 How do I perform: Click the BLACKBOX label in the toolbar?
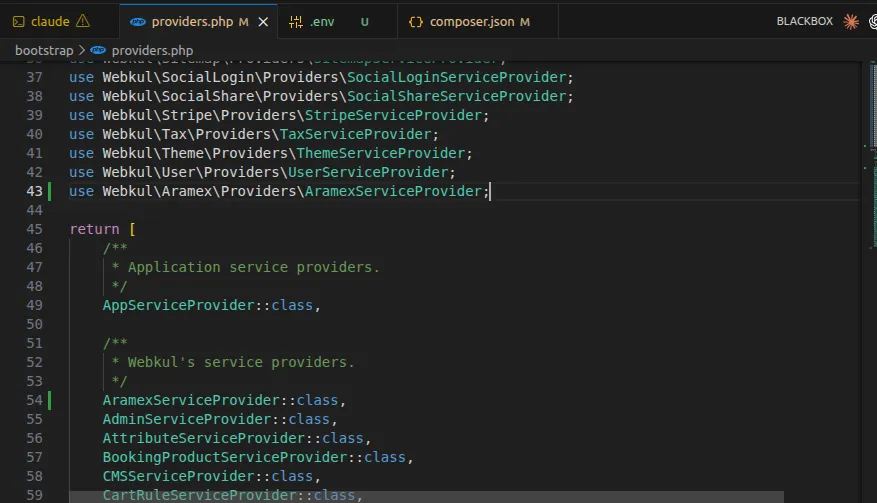[804, 21]
